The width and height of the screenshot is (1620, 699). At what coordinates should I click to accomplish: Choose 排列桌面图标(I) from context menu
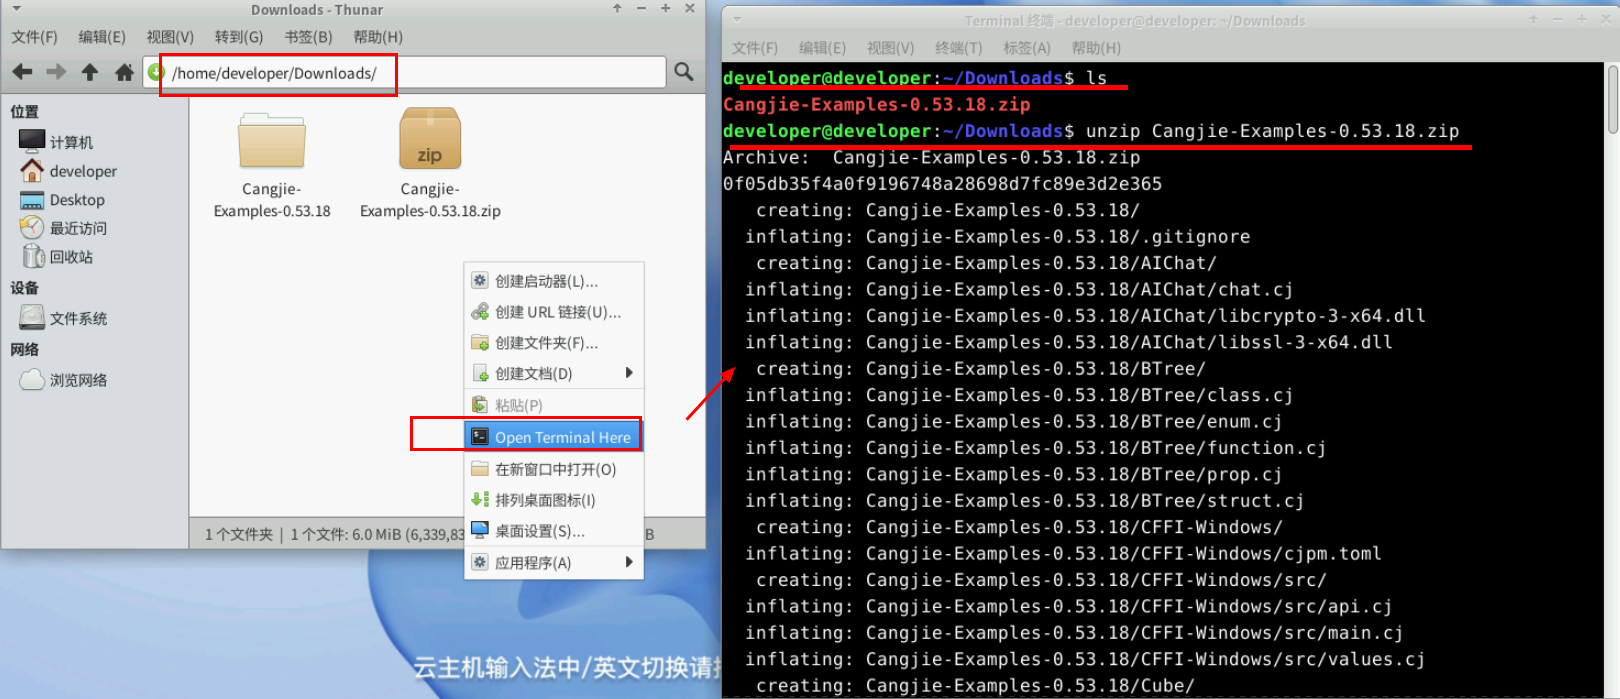(554, 500)
